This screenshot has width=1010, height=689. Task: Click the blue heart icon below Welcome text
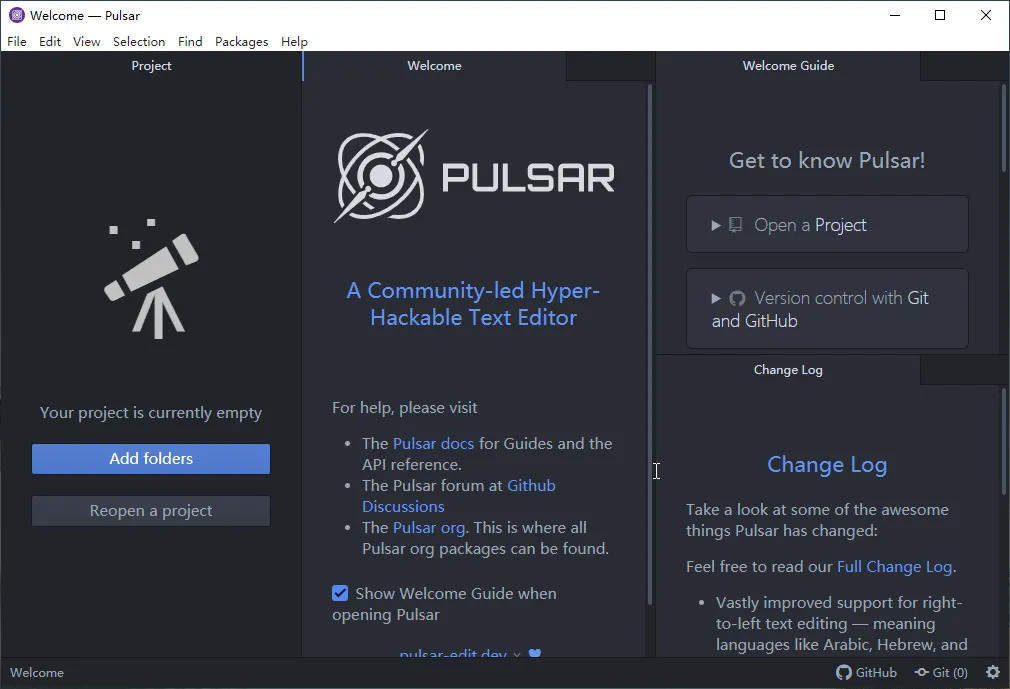tap(535, 653)
